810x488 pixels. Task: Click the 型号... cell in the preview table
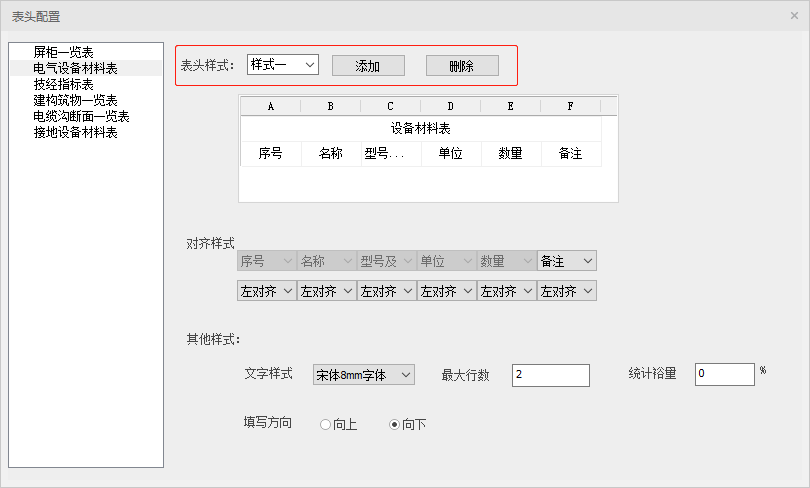coord(391,153)
